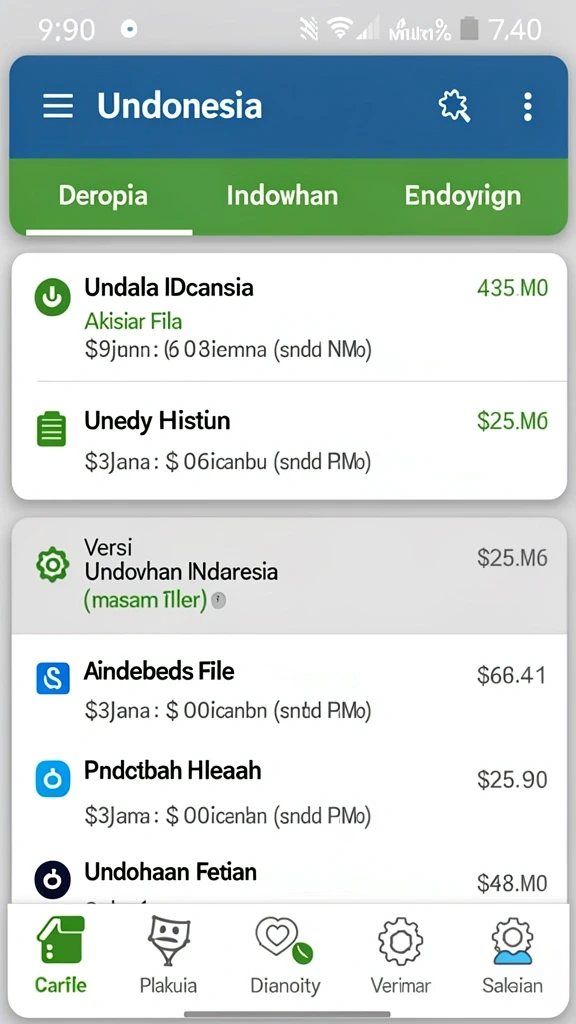Tap the blue S icon for Aindebeds File
Viewport: 576px width, 1024px height.
tap(52, 678)
